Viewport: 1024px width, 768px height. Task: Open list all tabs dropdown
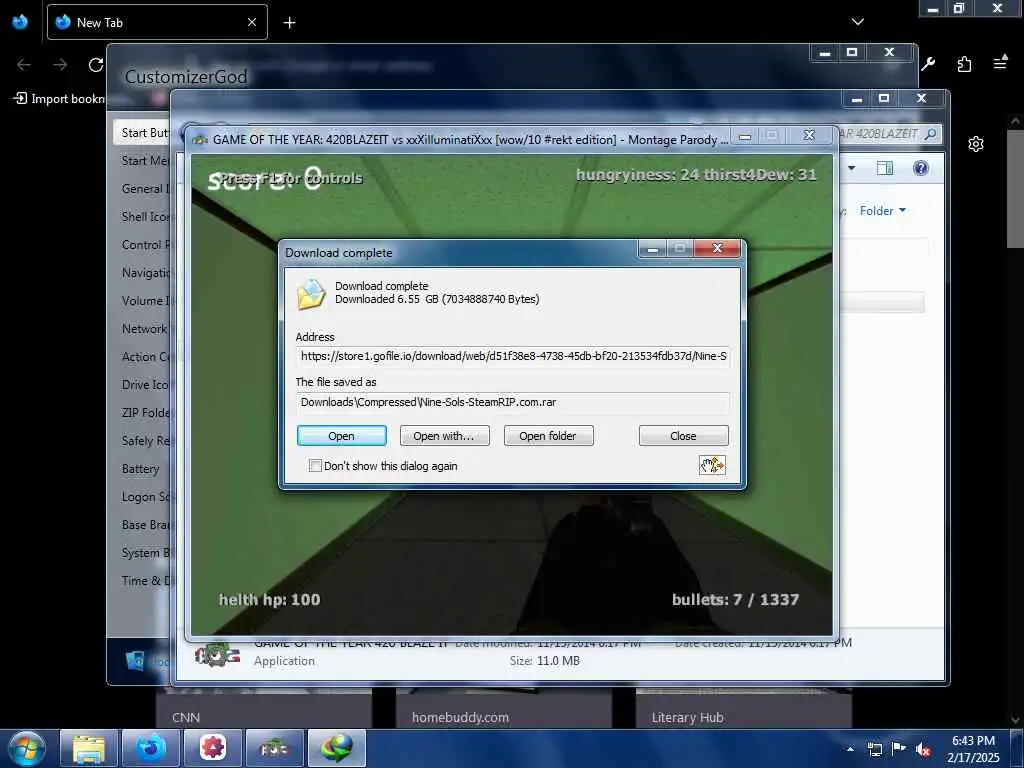click(x=858, y=22)
